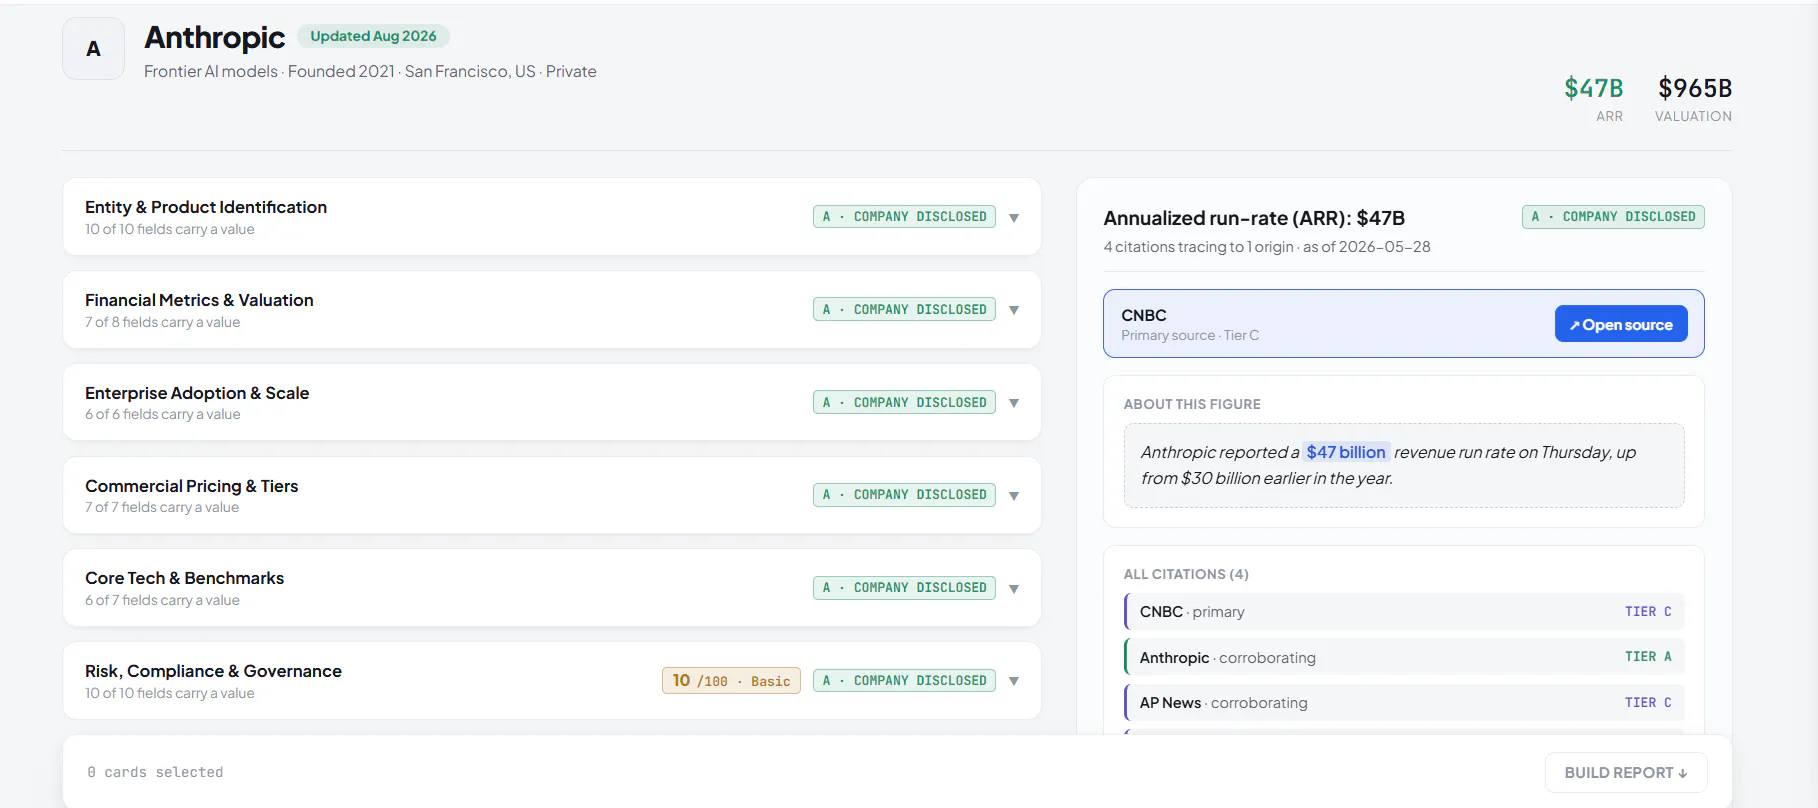
Task: Click the 'ABOUT THIS FIGURE' label
Action: pos(1192,404)
